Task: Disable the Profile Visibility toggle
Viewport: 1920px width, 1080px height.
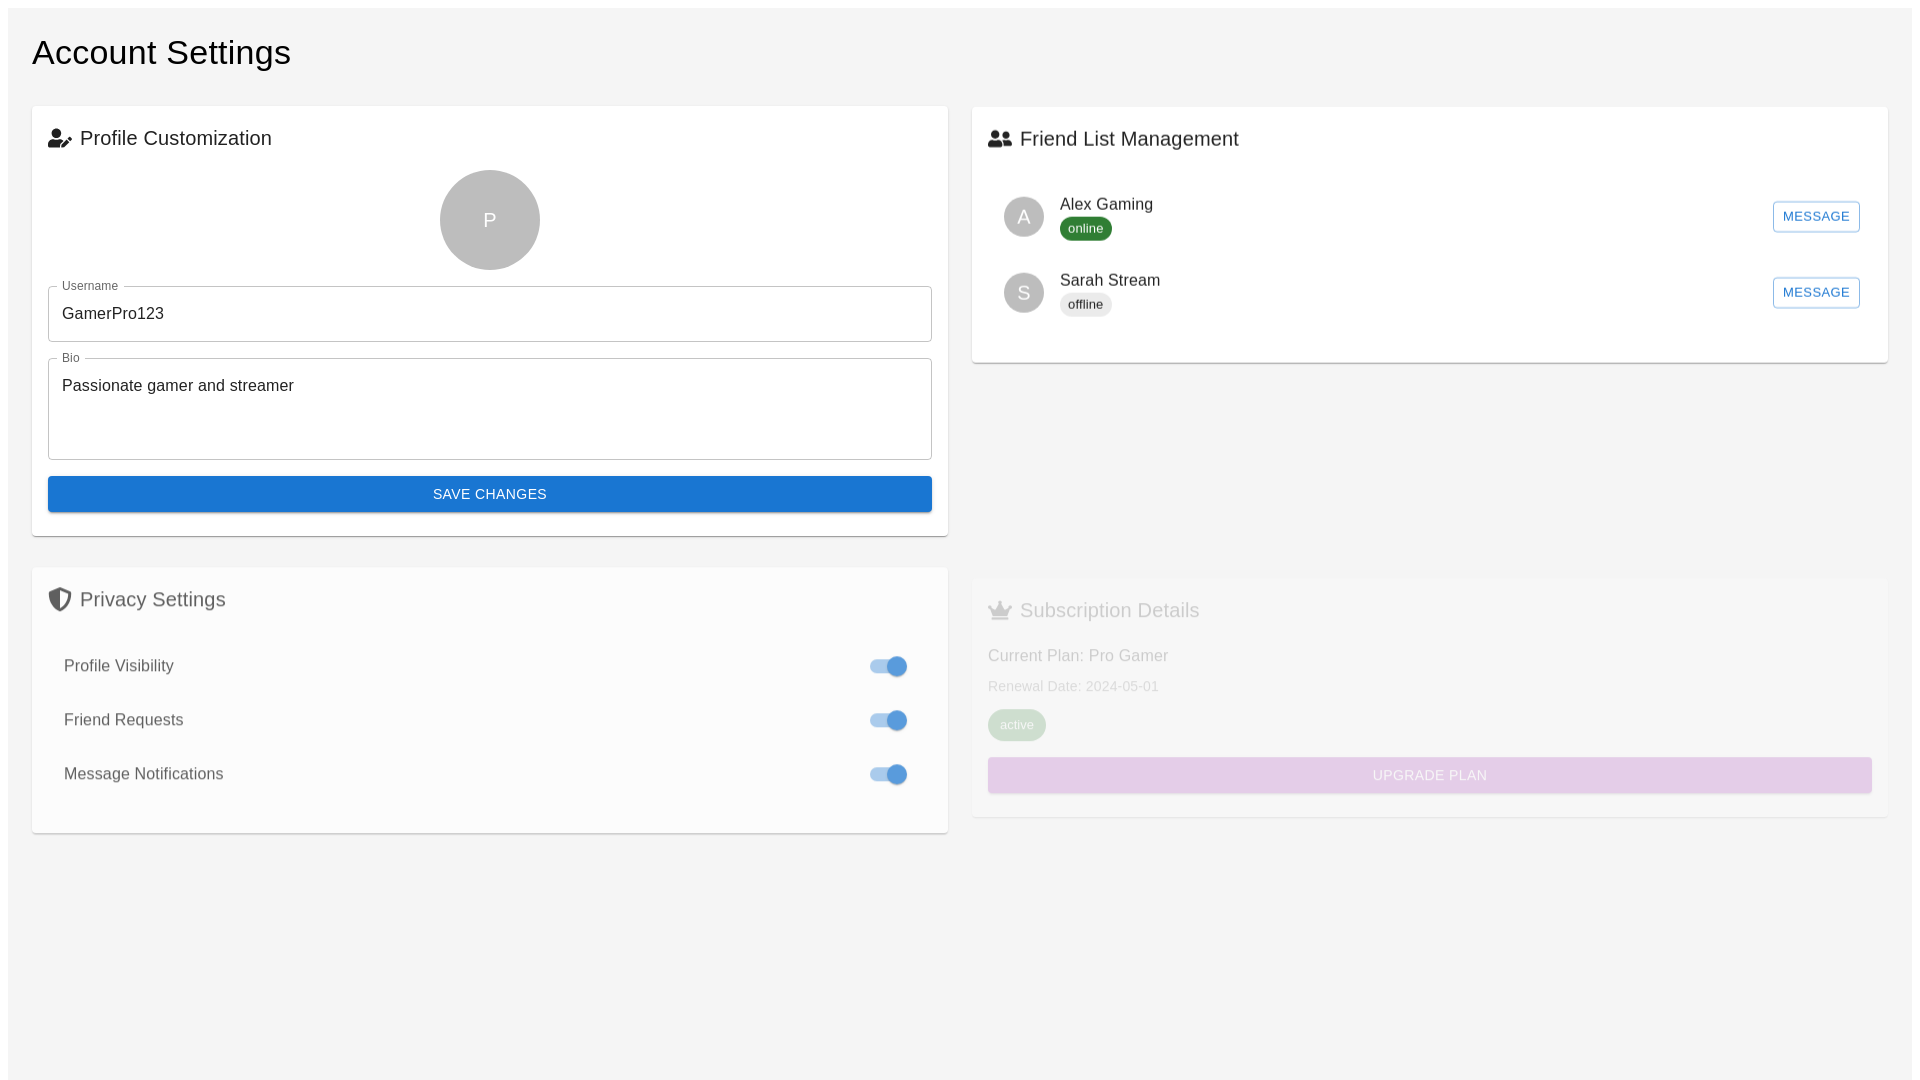Action: coord(887,666)
